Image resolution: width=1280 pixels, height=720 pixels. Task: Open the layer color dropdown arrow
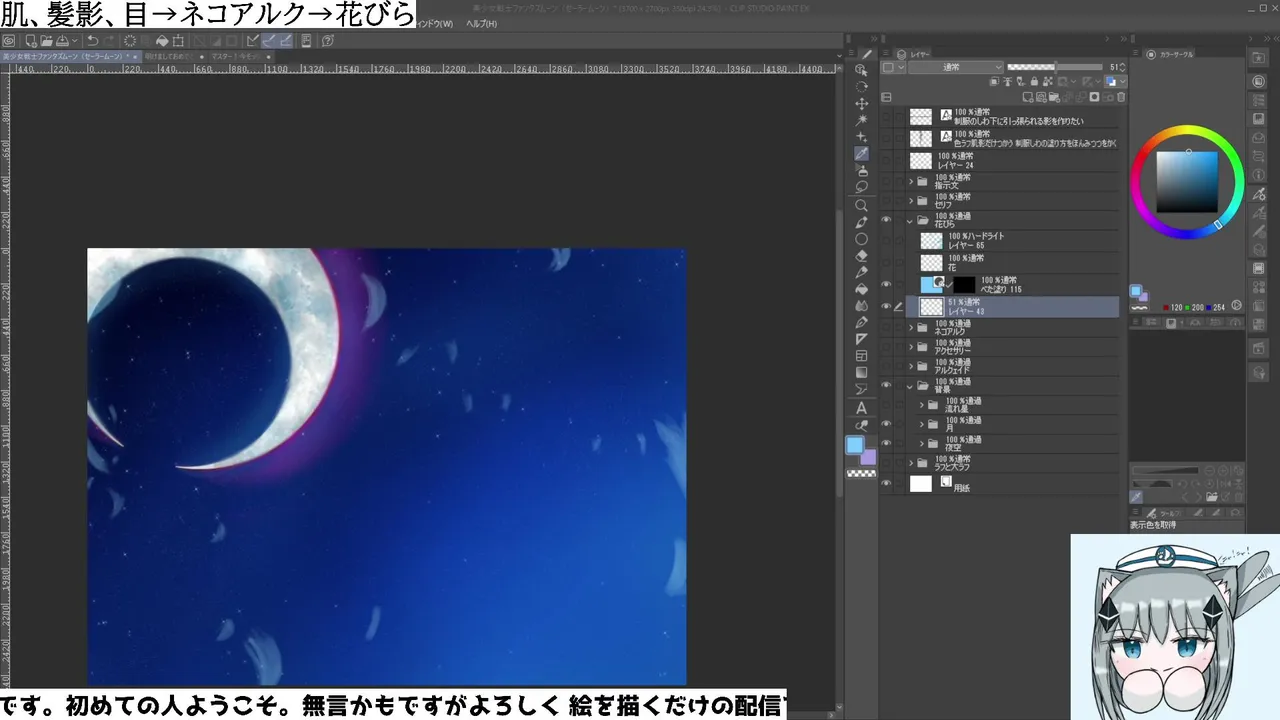1122,82
